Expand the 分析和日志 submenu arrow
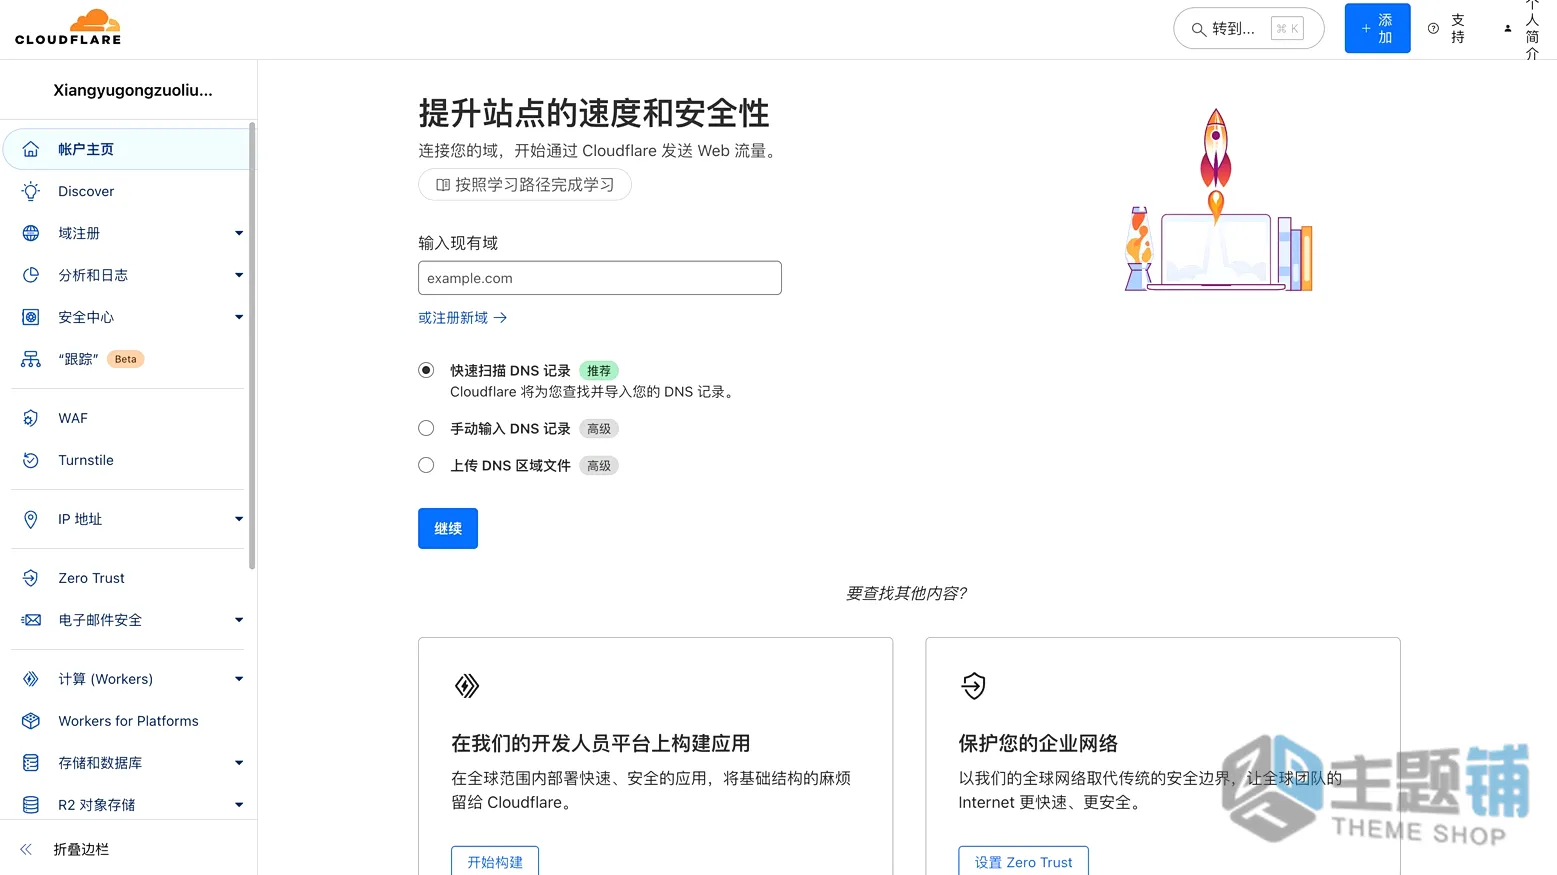 239,275
